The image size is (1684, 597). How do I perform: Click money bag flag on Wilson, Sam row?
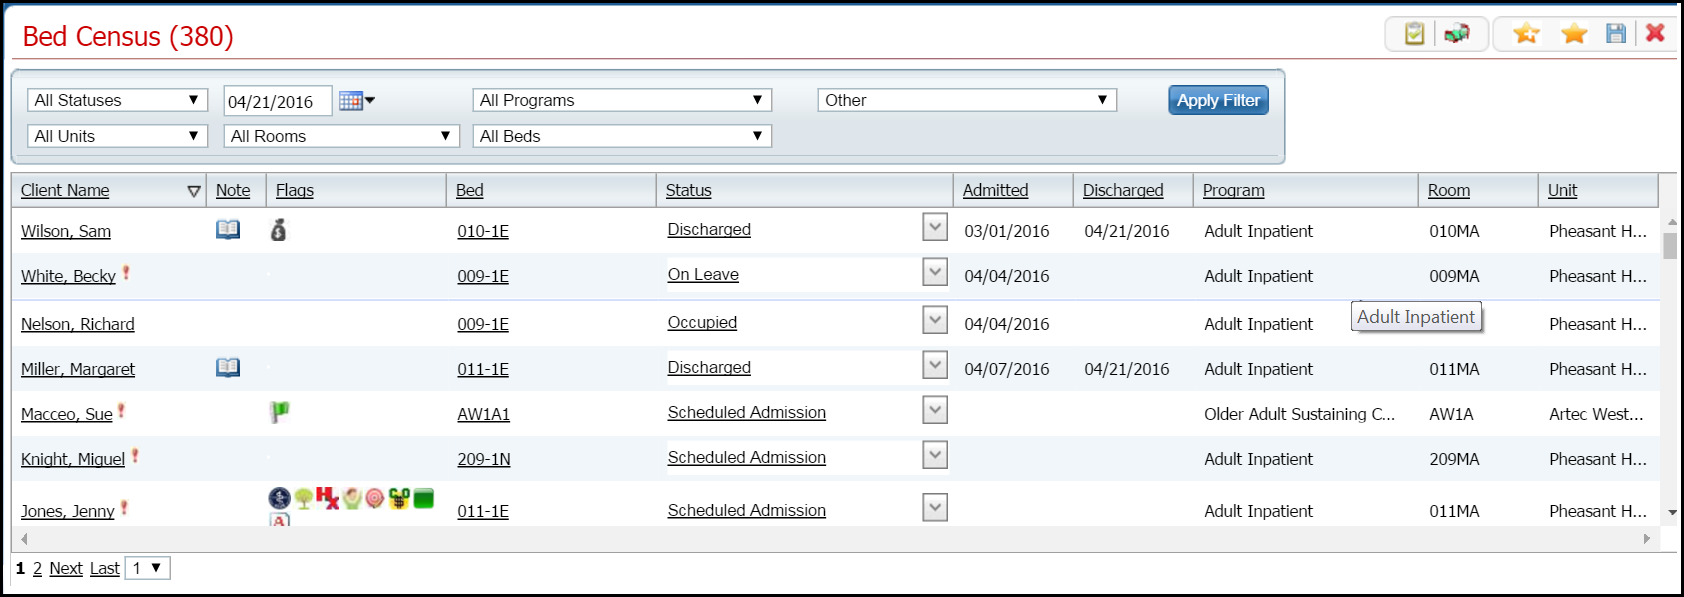[x=279, y=230]
